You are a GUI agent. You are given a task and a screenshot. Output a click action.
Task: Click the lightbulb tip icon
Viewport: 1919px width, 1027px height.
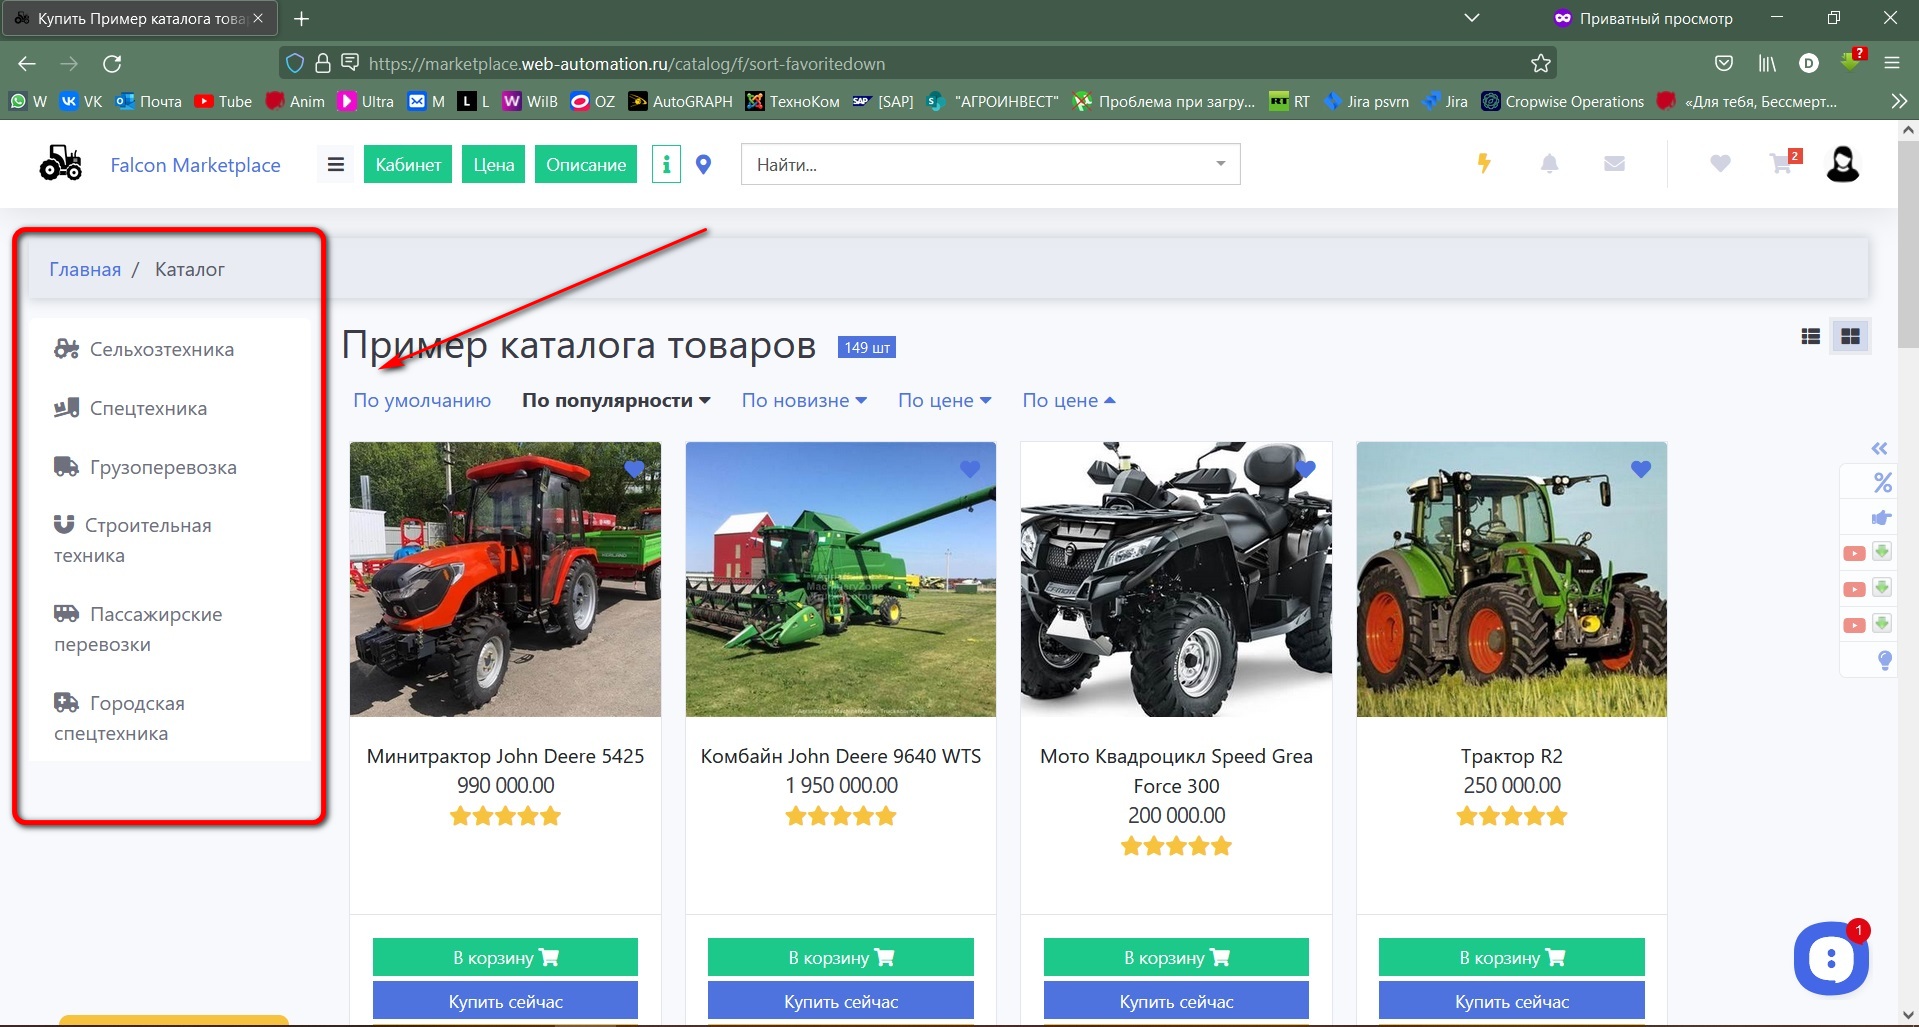[1885, 660]
